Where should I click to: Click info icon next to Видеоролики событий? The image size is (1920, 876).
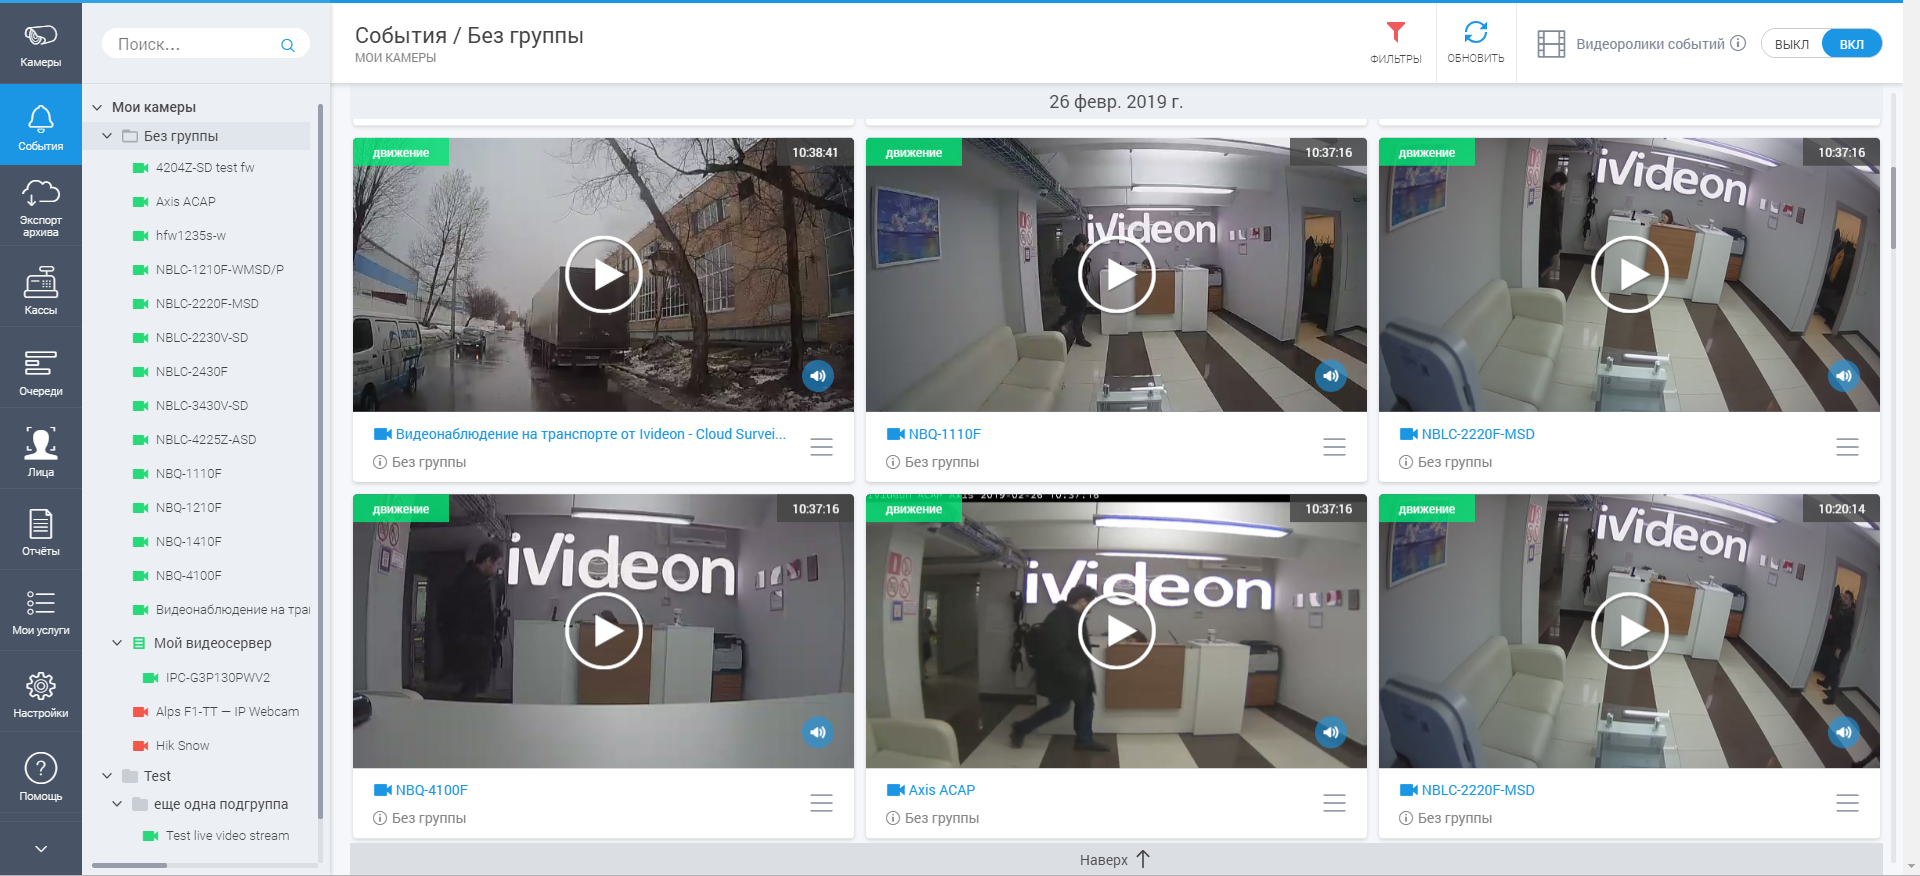tap(1738, 43)
